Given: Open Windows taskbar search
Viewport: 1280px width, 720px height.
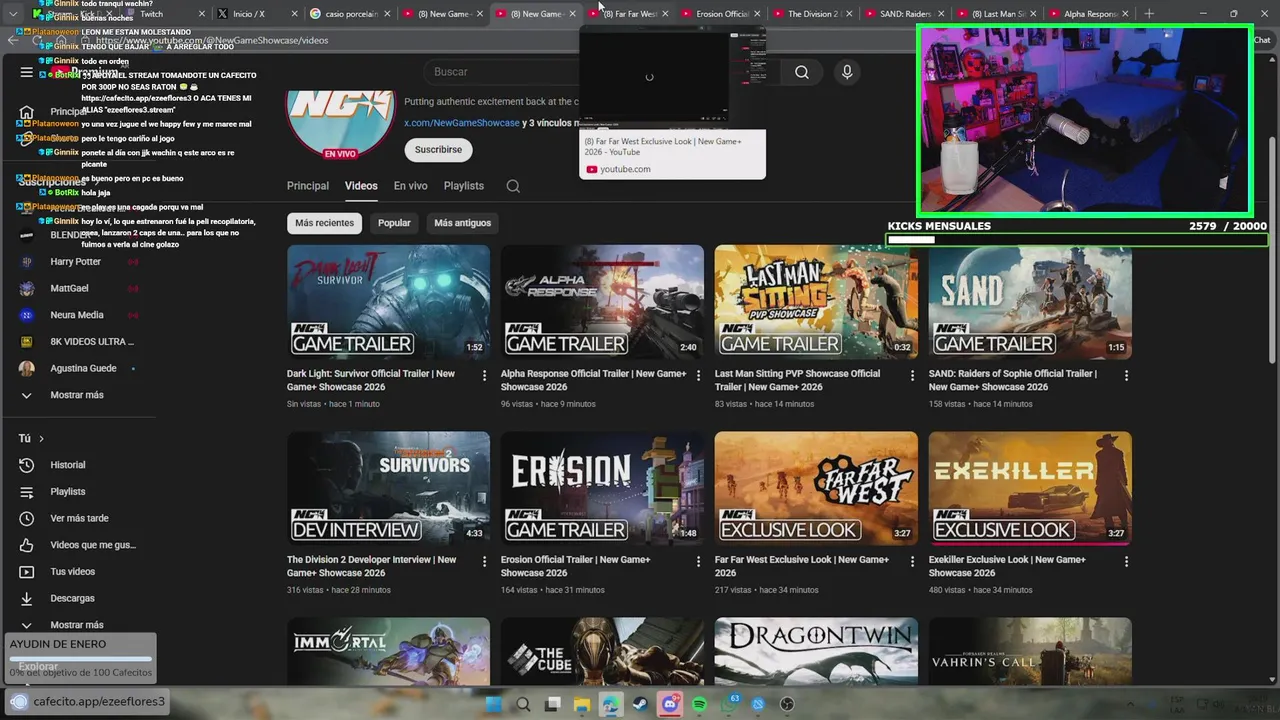Looking at the screenshot, I should [523, 704].
